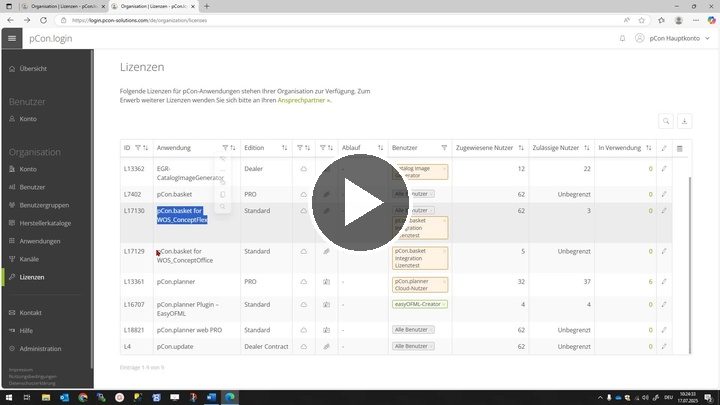Image resolution: width=720 pixels, height=405 pixels.
Task: Edit license L4 with pencil icon
Action: click(664, 346)
